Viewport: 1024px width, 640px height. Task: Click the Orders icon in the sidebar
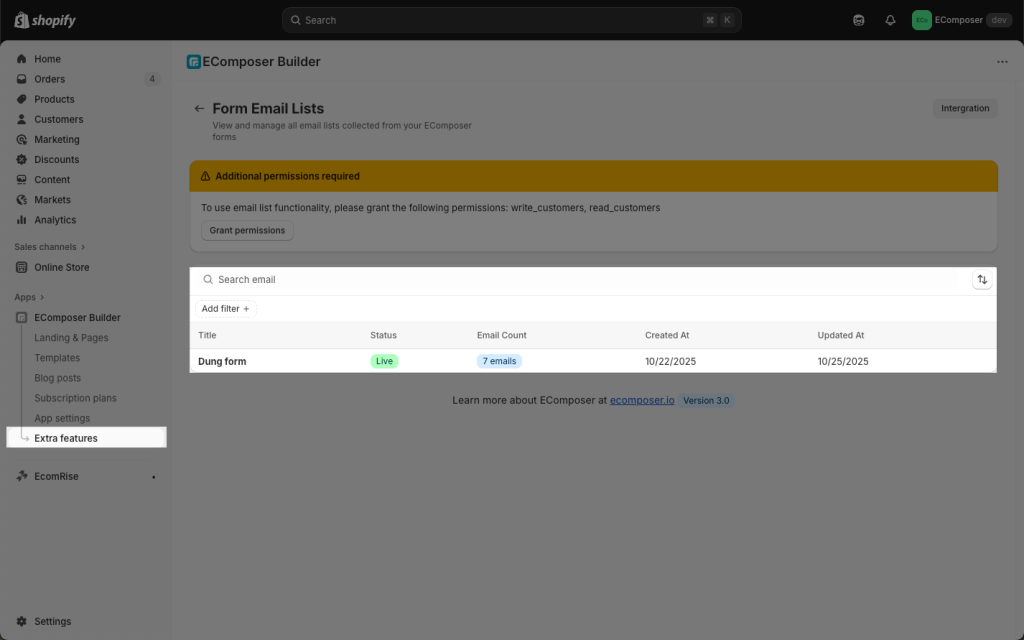[x=22, y=79]
